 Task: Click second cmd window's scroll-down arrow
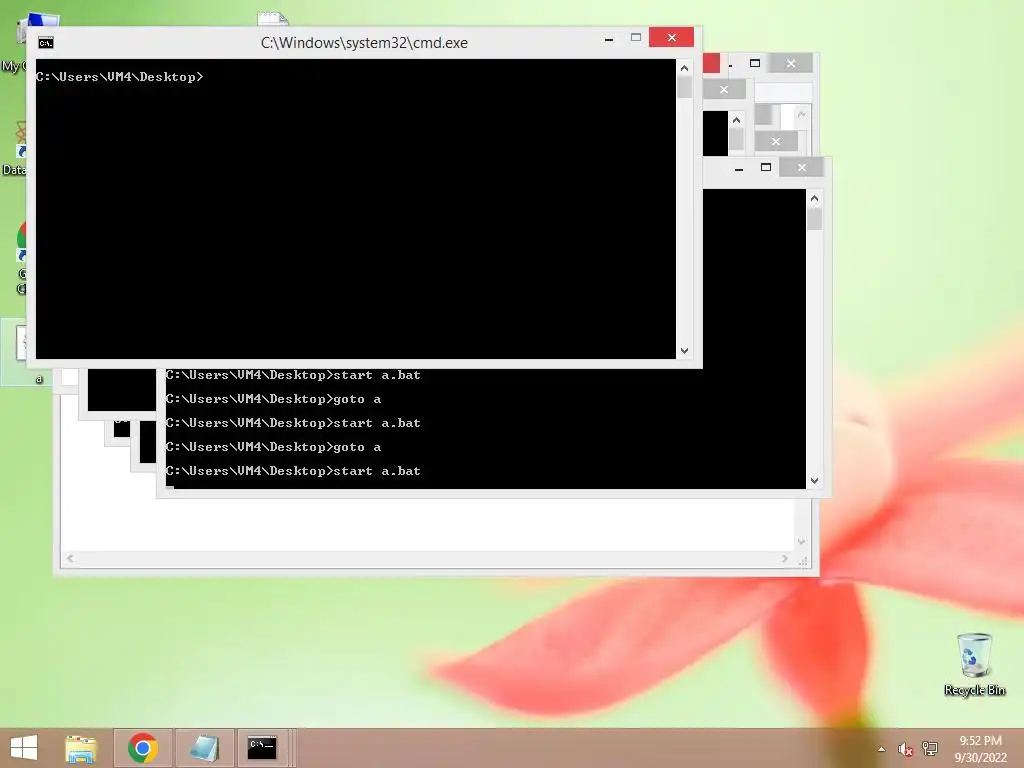(x=814, y=481)
